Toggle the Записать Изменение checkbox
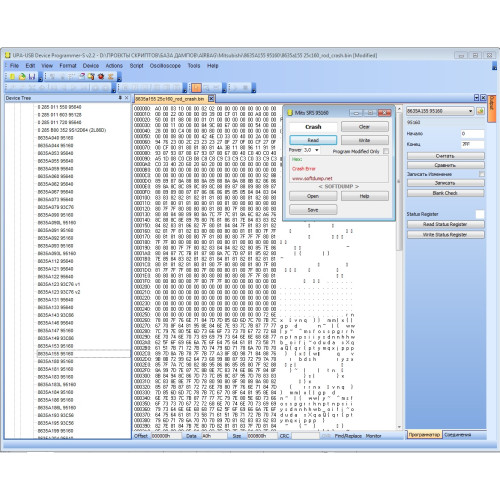This screenshot has width=500, height=500. tap(481, 174)
